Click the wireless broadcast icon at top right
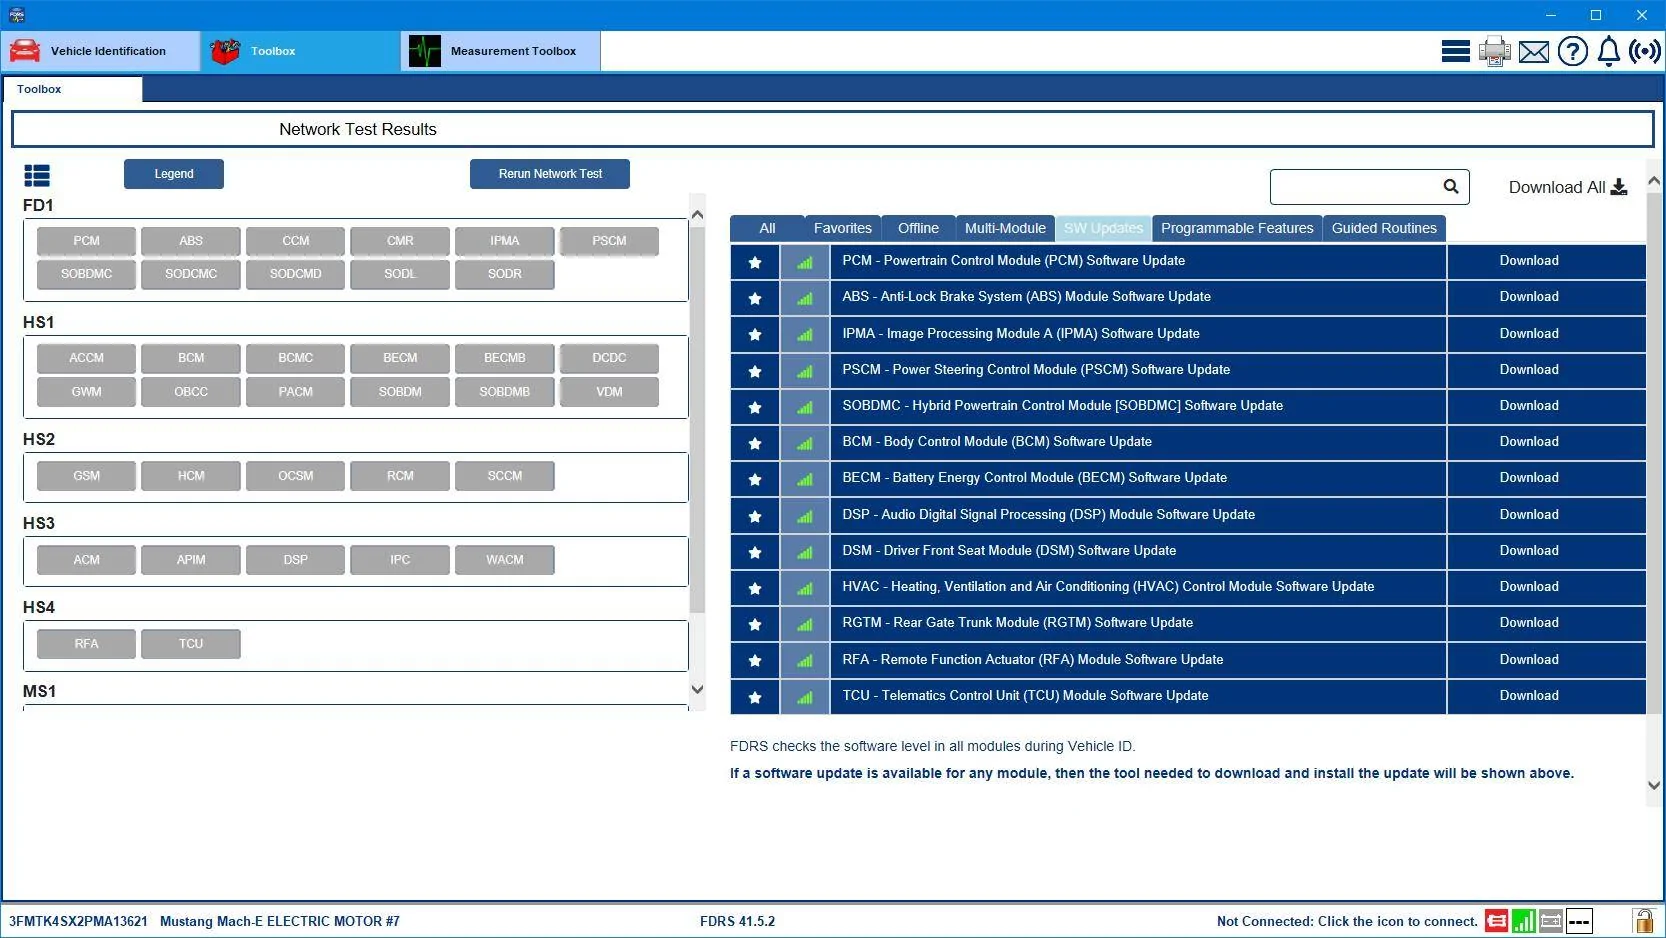 [x=1645, y=51]
